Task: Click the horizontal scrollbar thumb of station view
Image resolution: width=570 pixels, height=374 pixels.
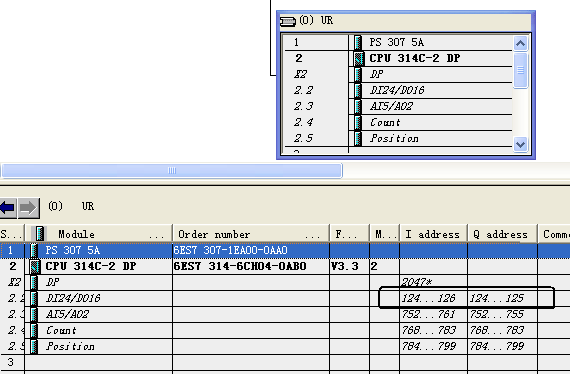Action: (x=172, y=170)
